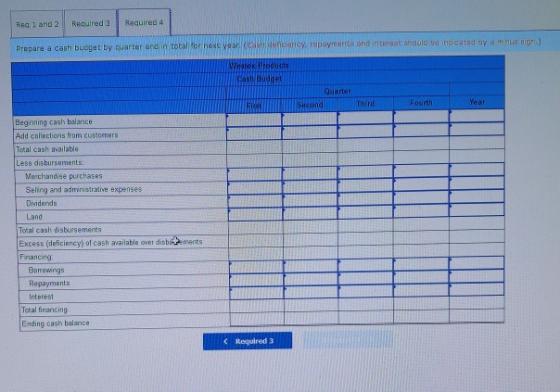
Task: Select Repayments Second quarter cell
Action: (x=312, y=280)
